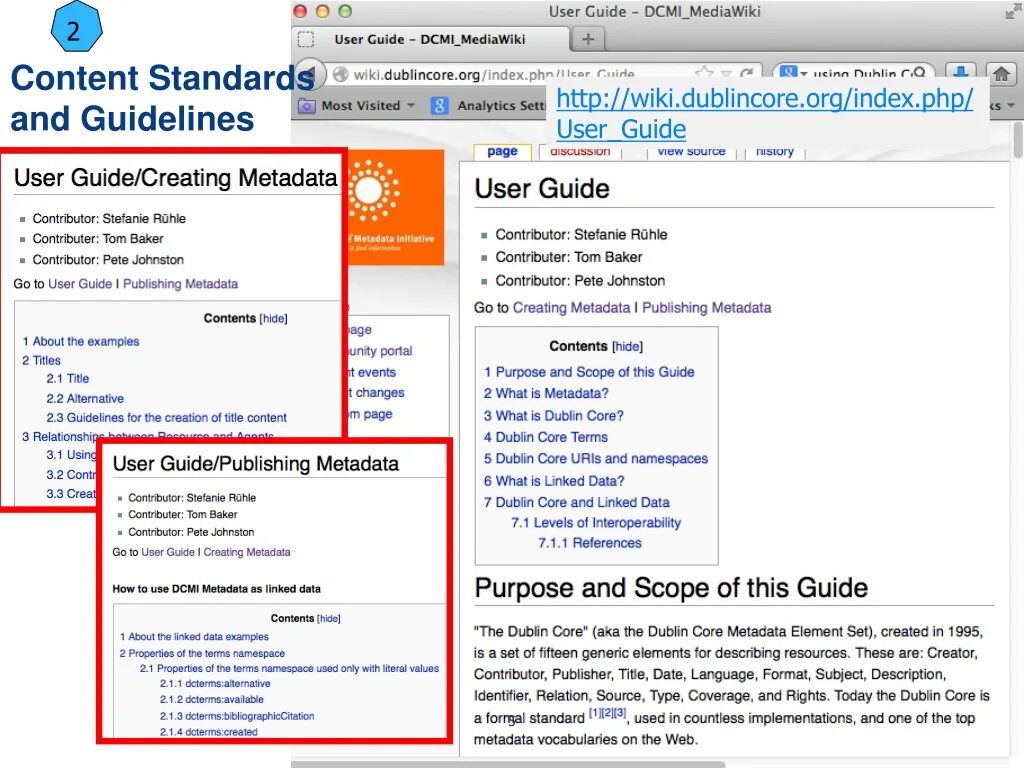Open the Most Visited bookmarks dropdown
The image size is (1024, 768).
410,105
